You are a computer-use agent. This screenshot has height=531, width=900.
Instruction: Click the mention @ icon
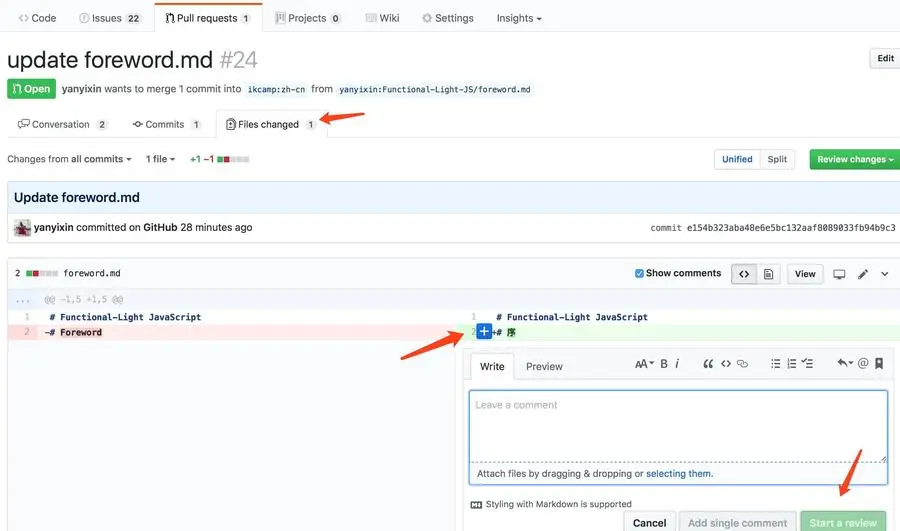tap(863, 363)
